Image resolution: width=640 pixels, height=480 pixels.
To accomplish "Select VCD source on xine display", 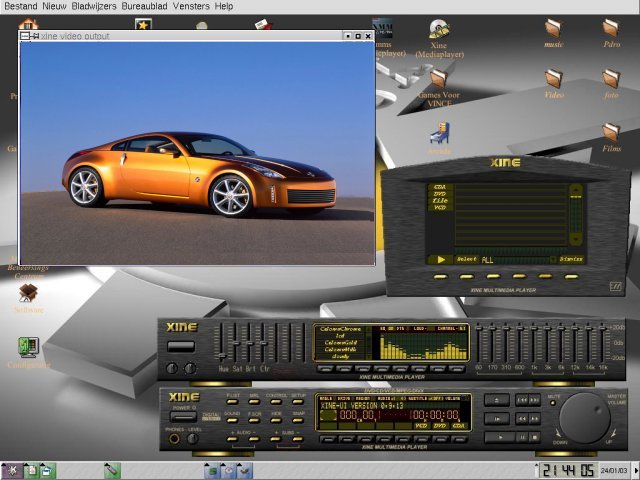I will tap(421, 426).
